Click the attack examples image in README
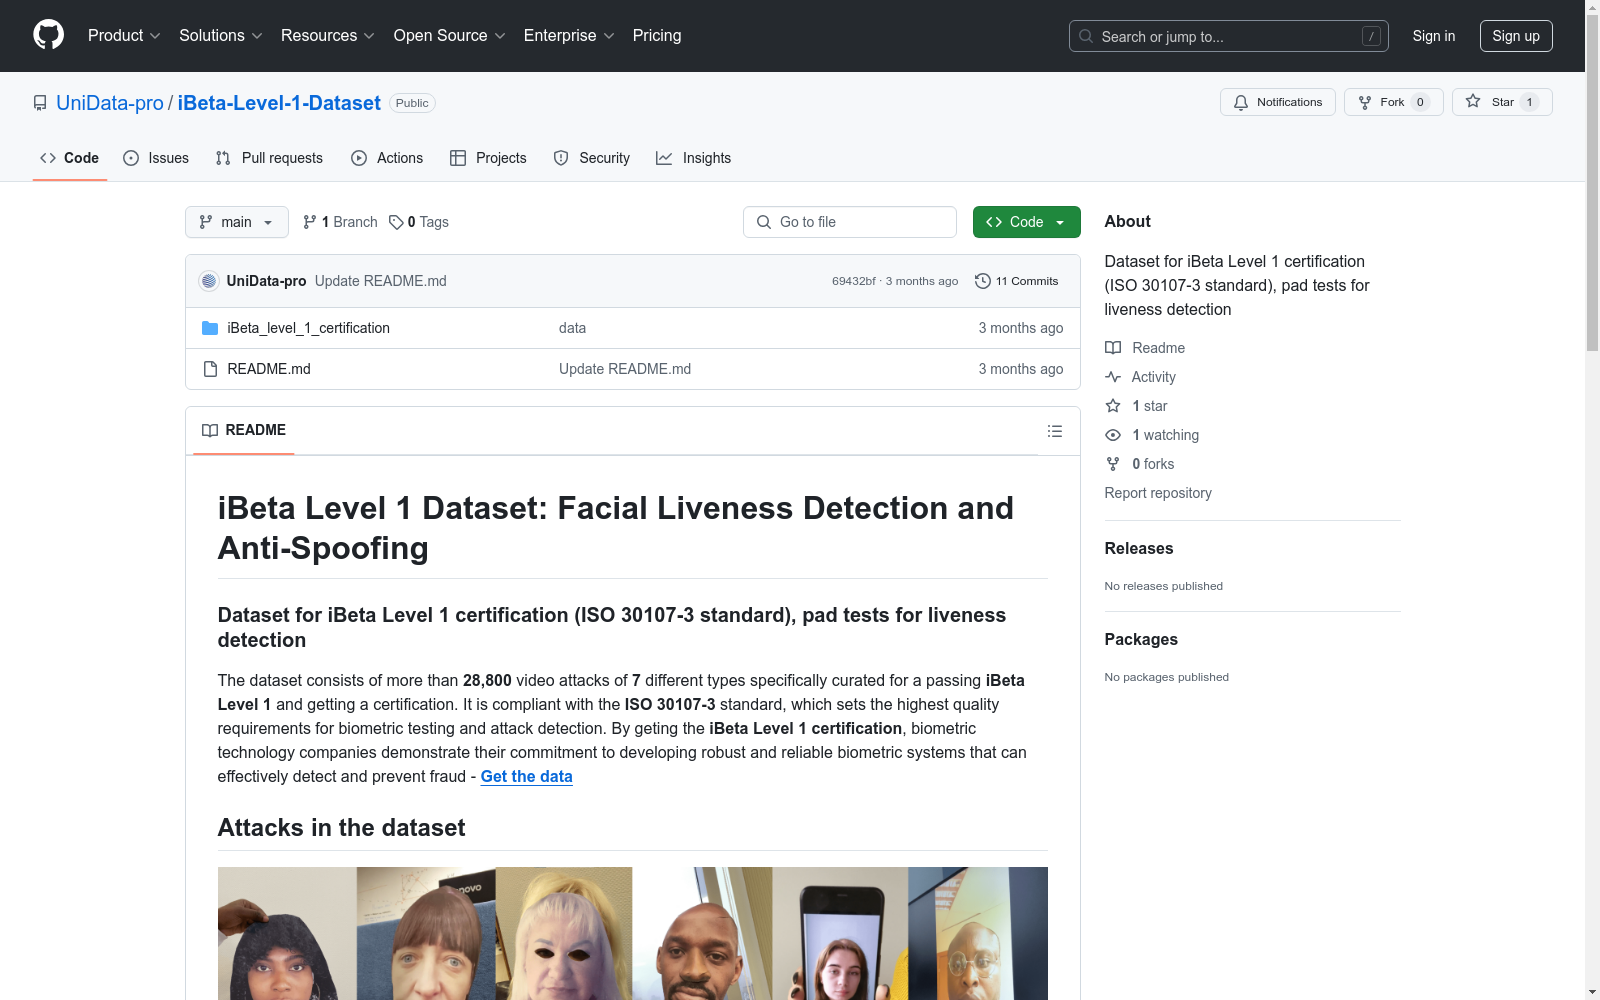The height and width of the screenshot is (1000, 1600). coord(633,933)
